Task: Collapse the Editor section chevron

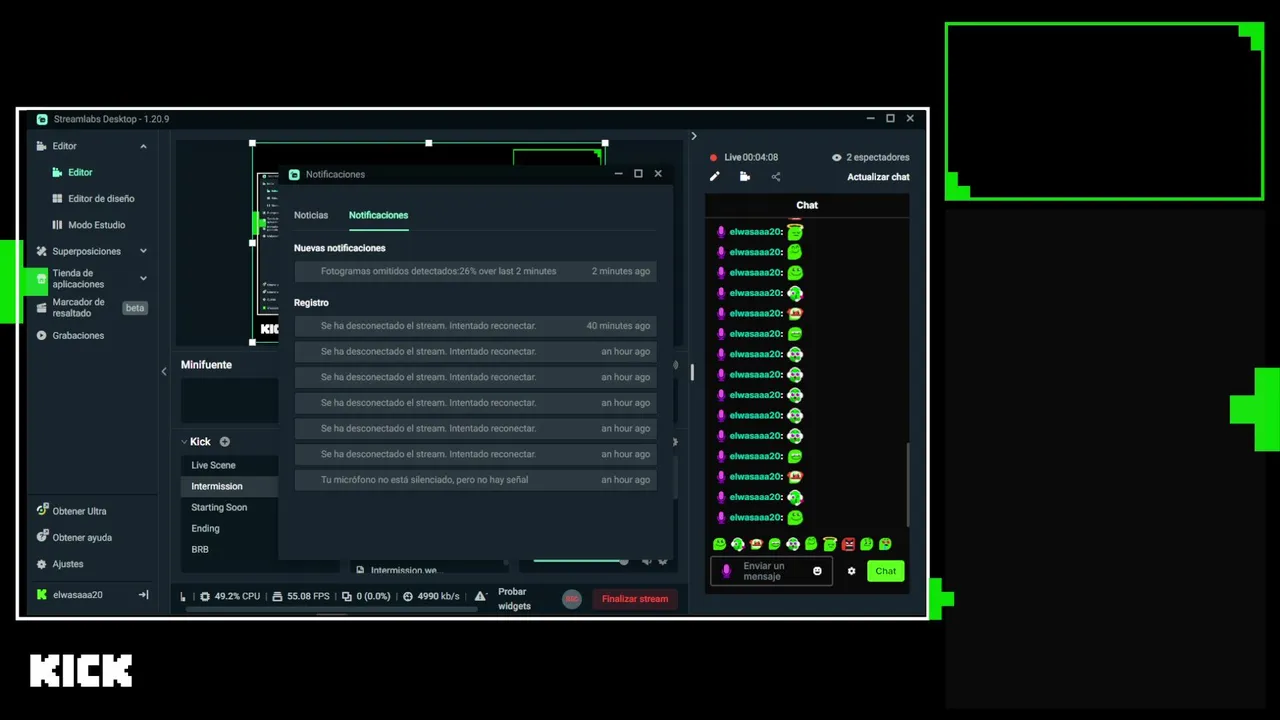Action: click(x=143, y=146)
